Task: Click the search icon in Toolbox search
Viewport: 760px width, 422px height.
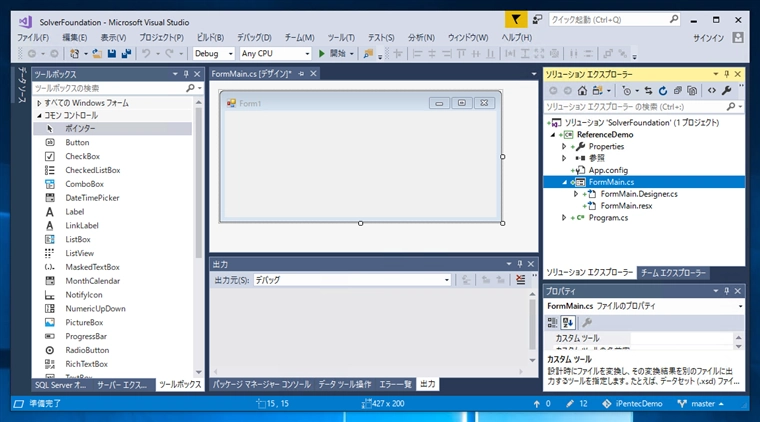Action: click(x=190, y=88)
